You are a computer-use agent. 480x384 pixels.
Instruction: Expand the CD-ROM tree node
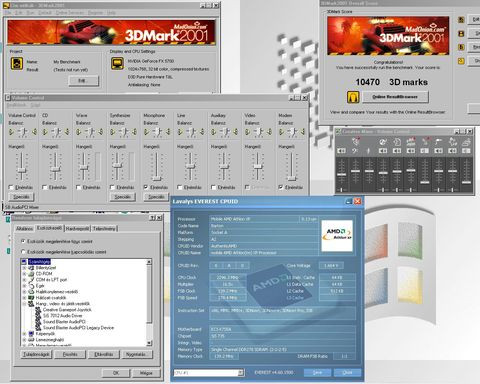click(x=24, y=274)
